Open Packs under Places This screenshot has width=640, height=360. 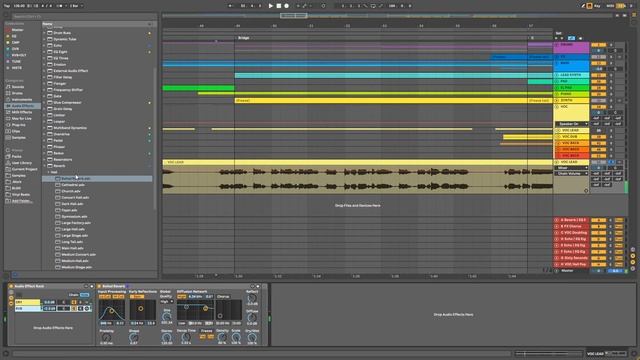click(16, 156)
